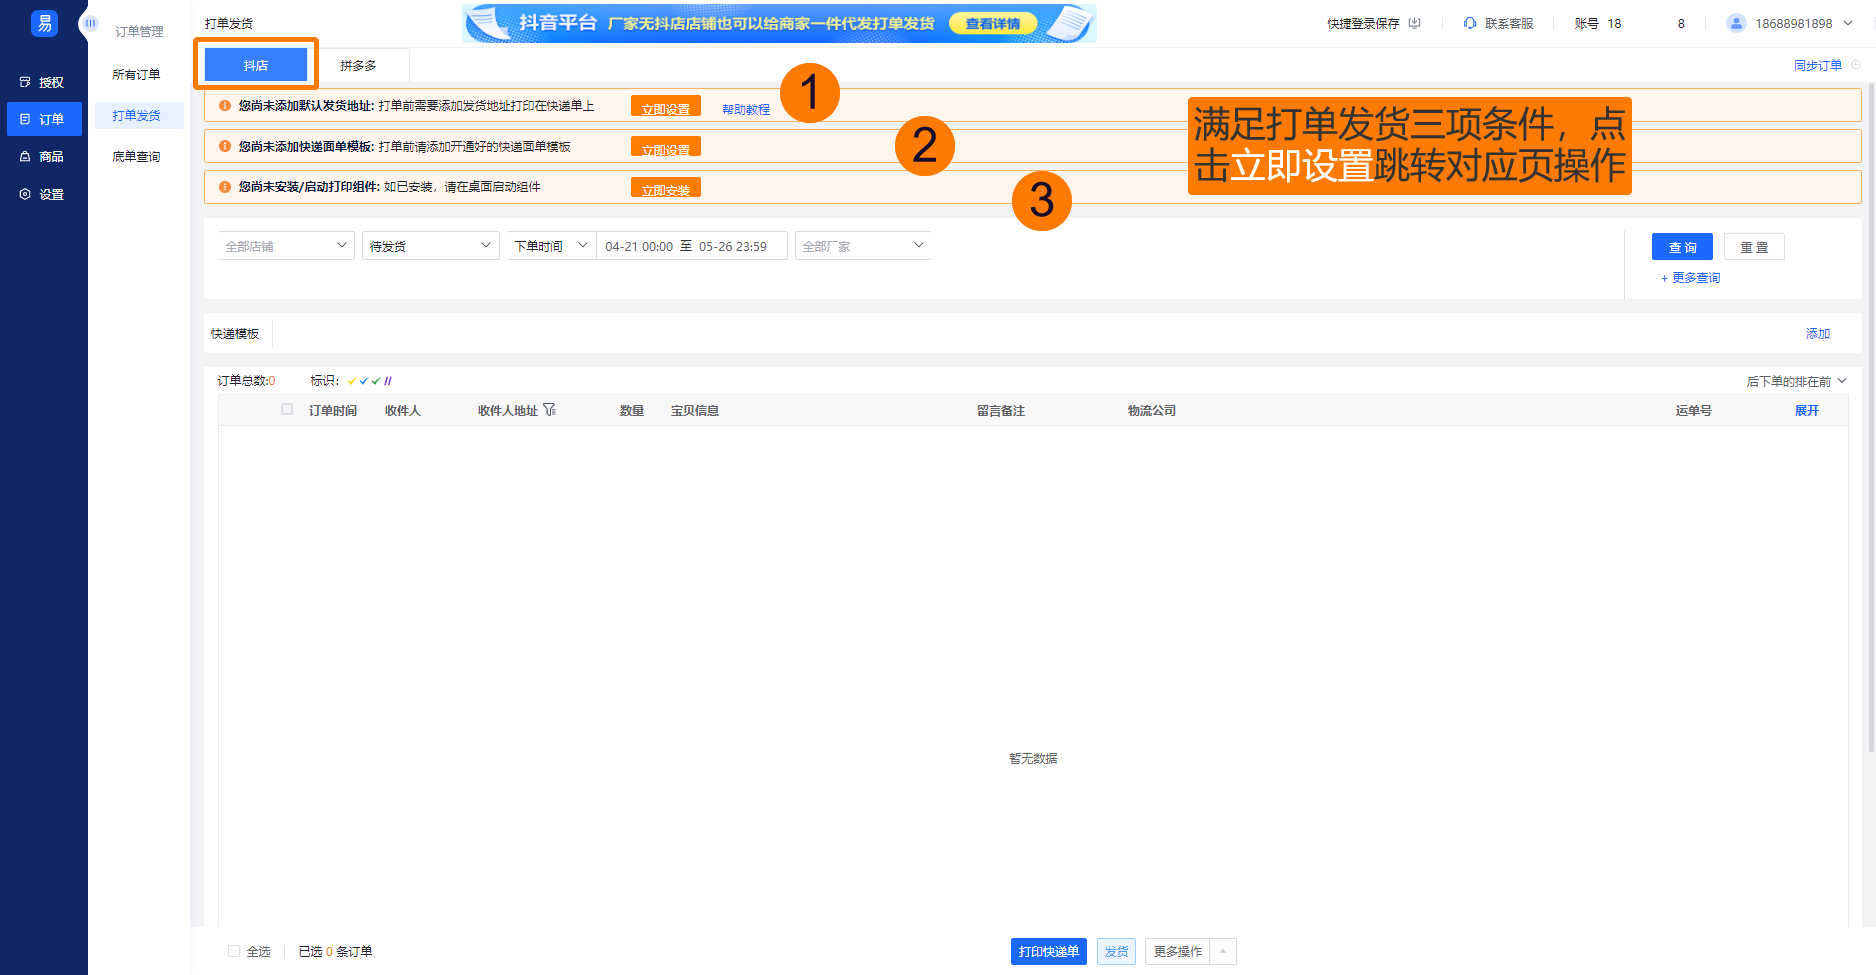
Task: Click the 同步订单 link
Action: point(1818,65)
